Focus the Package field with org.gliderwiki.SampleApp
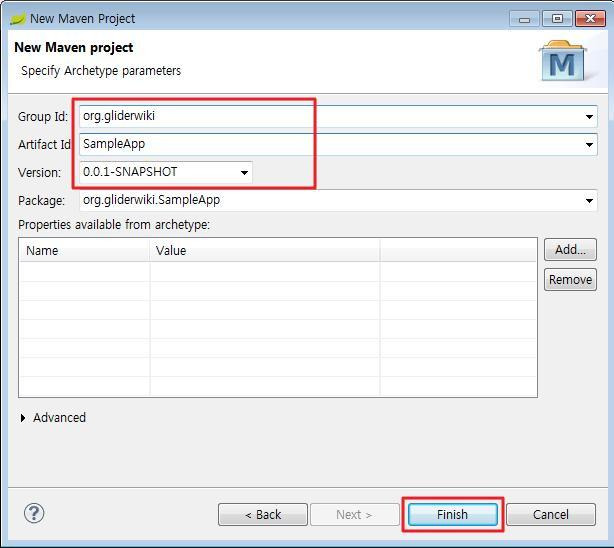Screen dimensions: 614x548 (338, 201)
